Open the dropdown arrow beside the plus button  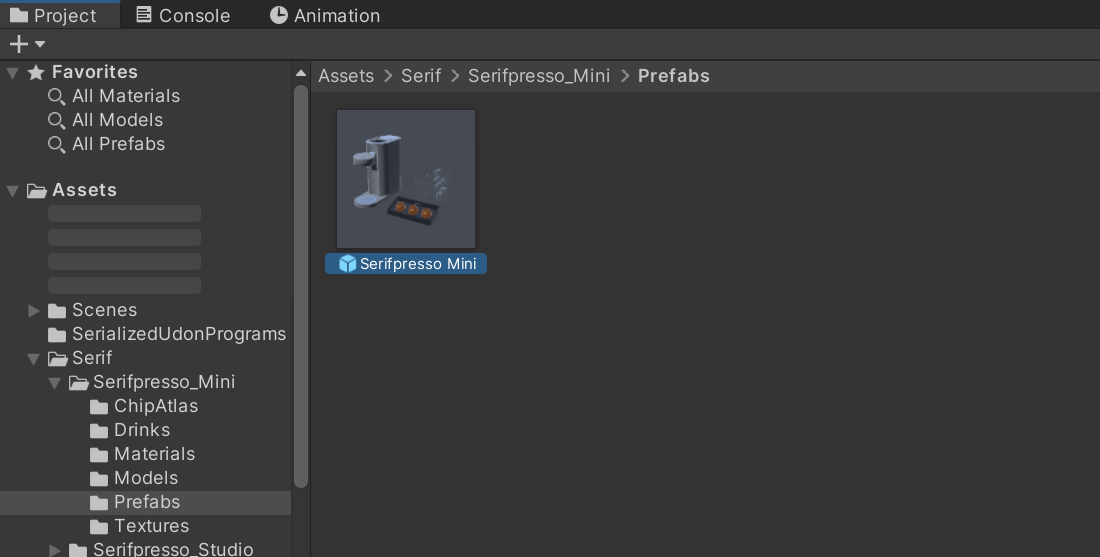[x=40, y=44]
